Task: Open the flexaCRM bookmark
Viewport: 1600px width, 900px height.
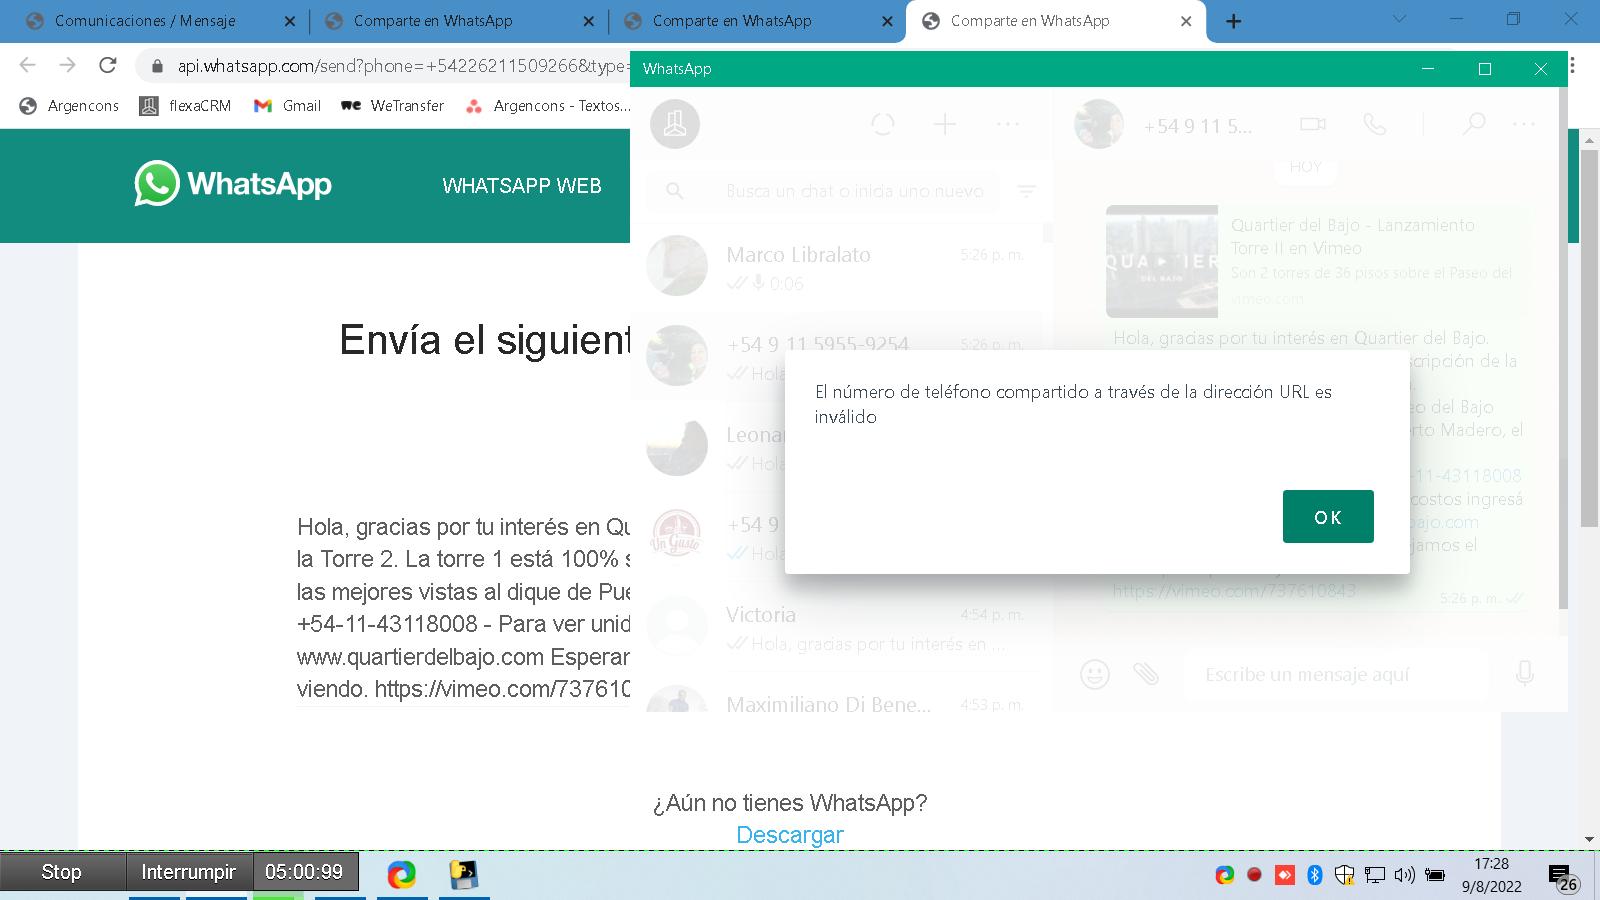Action: (x=186, y=106)
